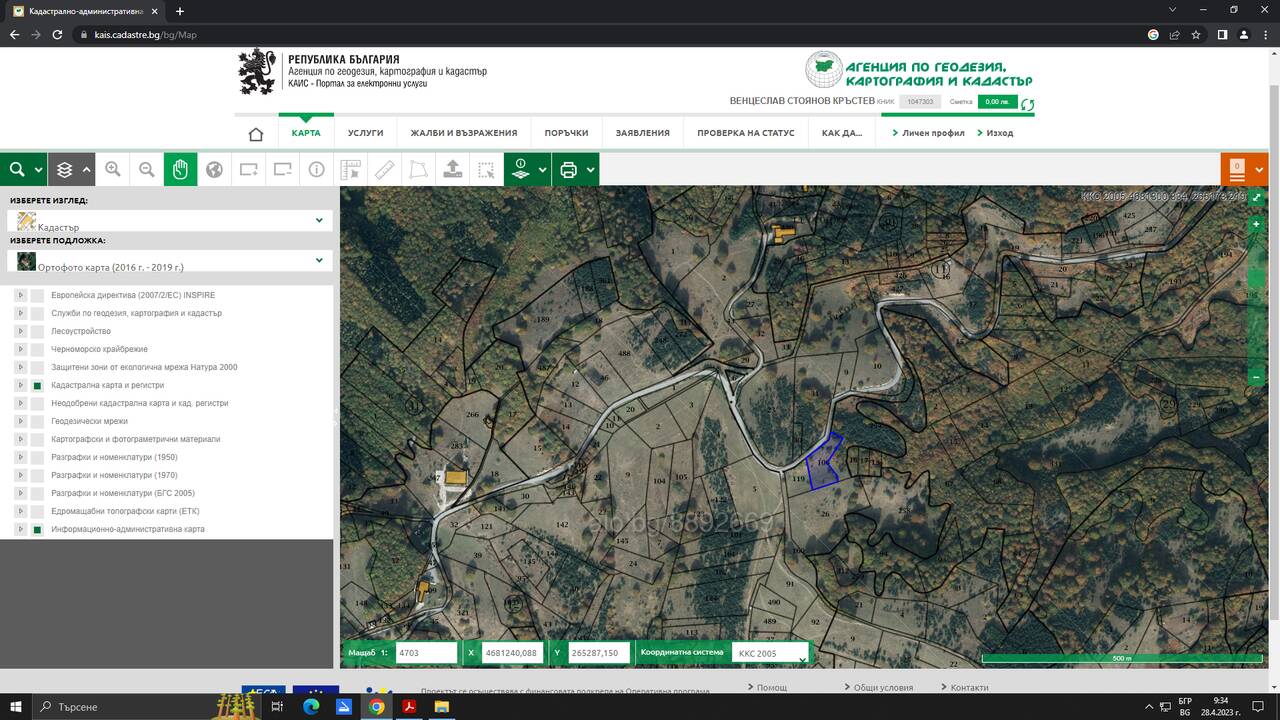The width and height of the screenshot is (1280, 720).
Task: Select the zoom in magnifier tool
Action: (113, 170)
